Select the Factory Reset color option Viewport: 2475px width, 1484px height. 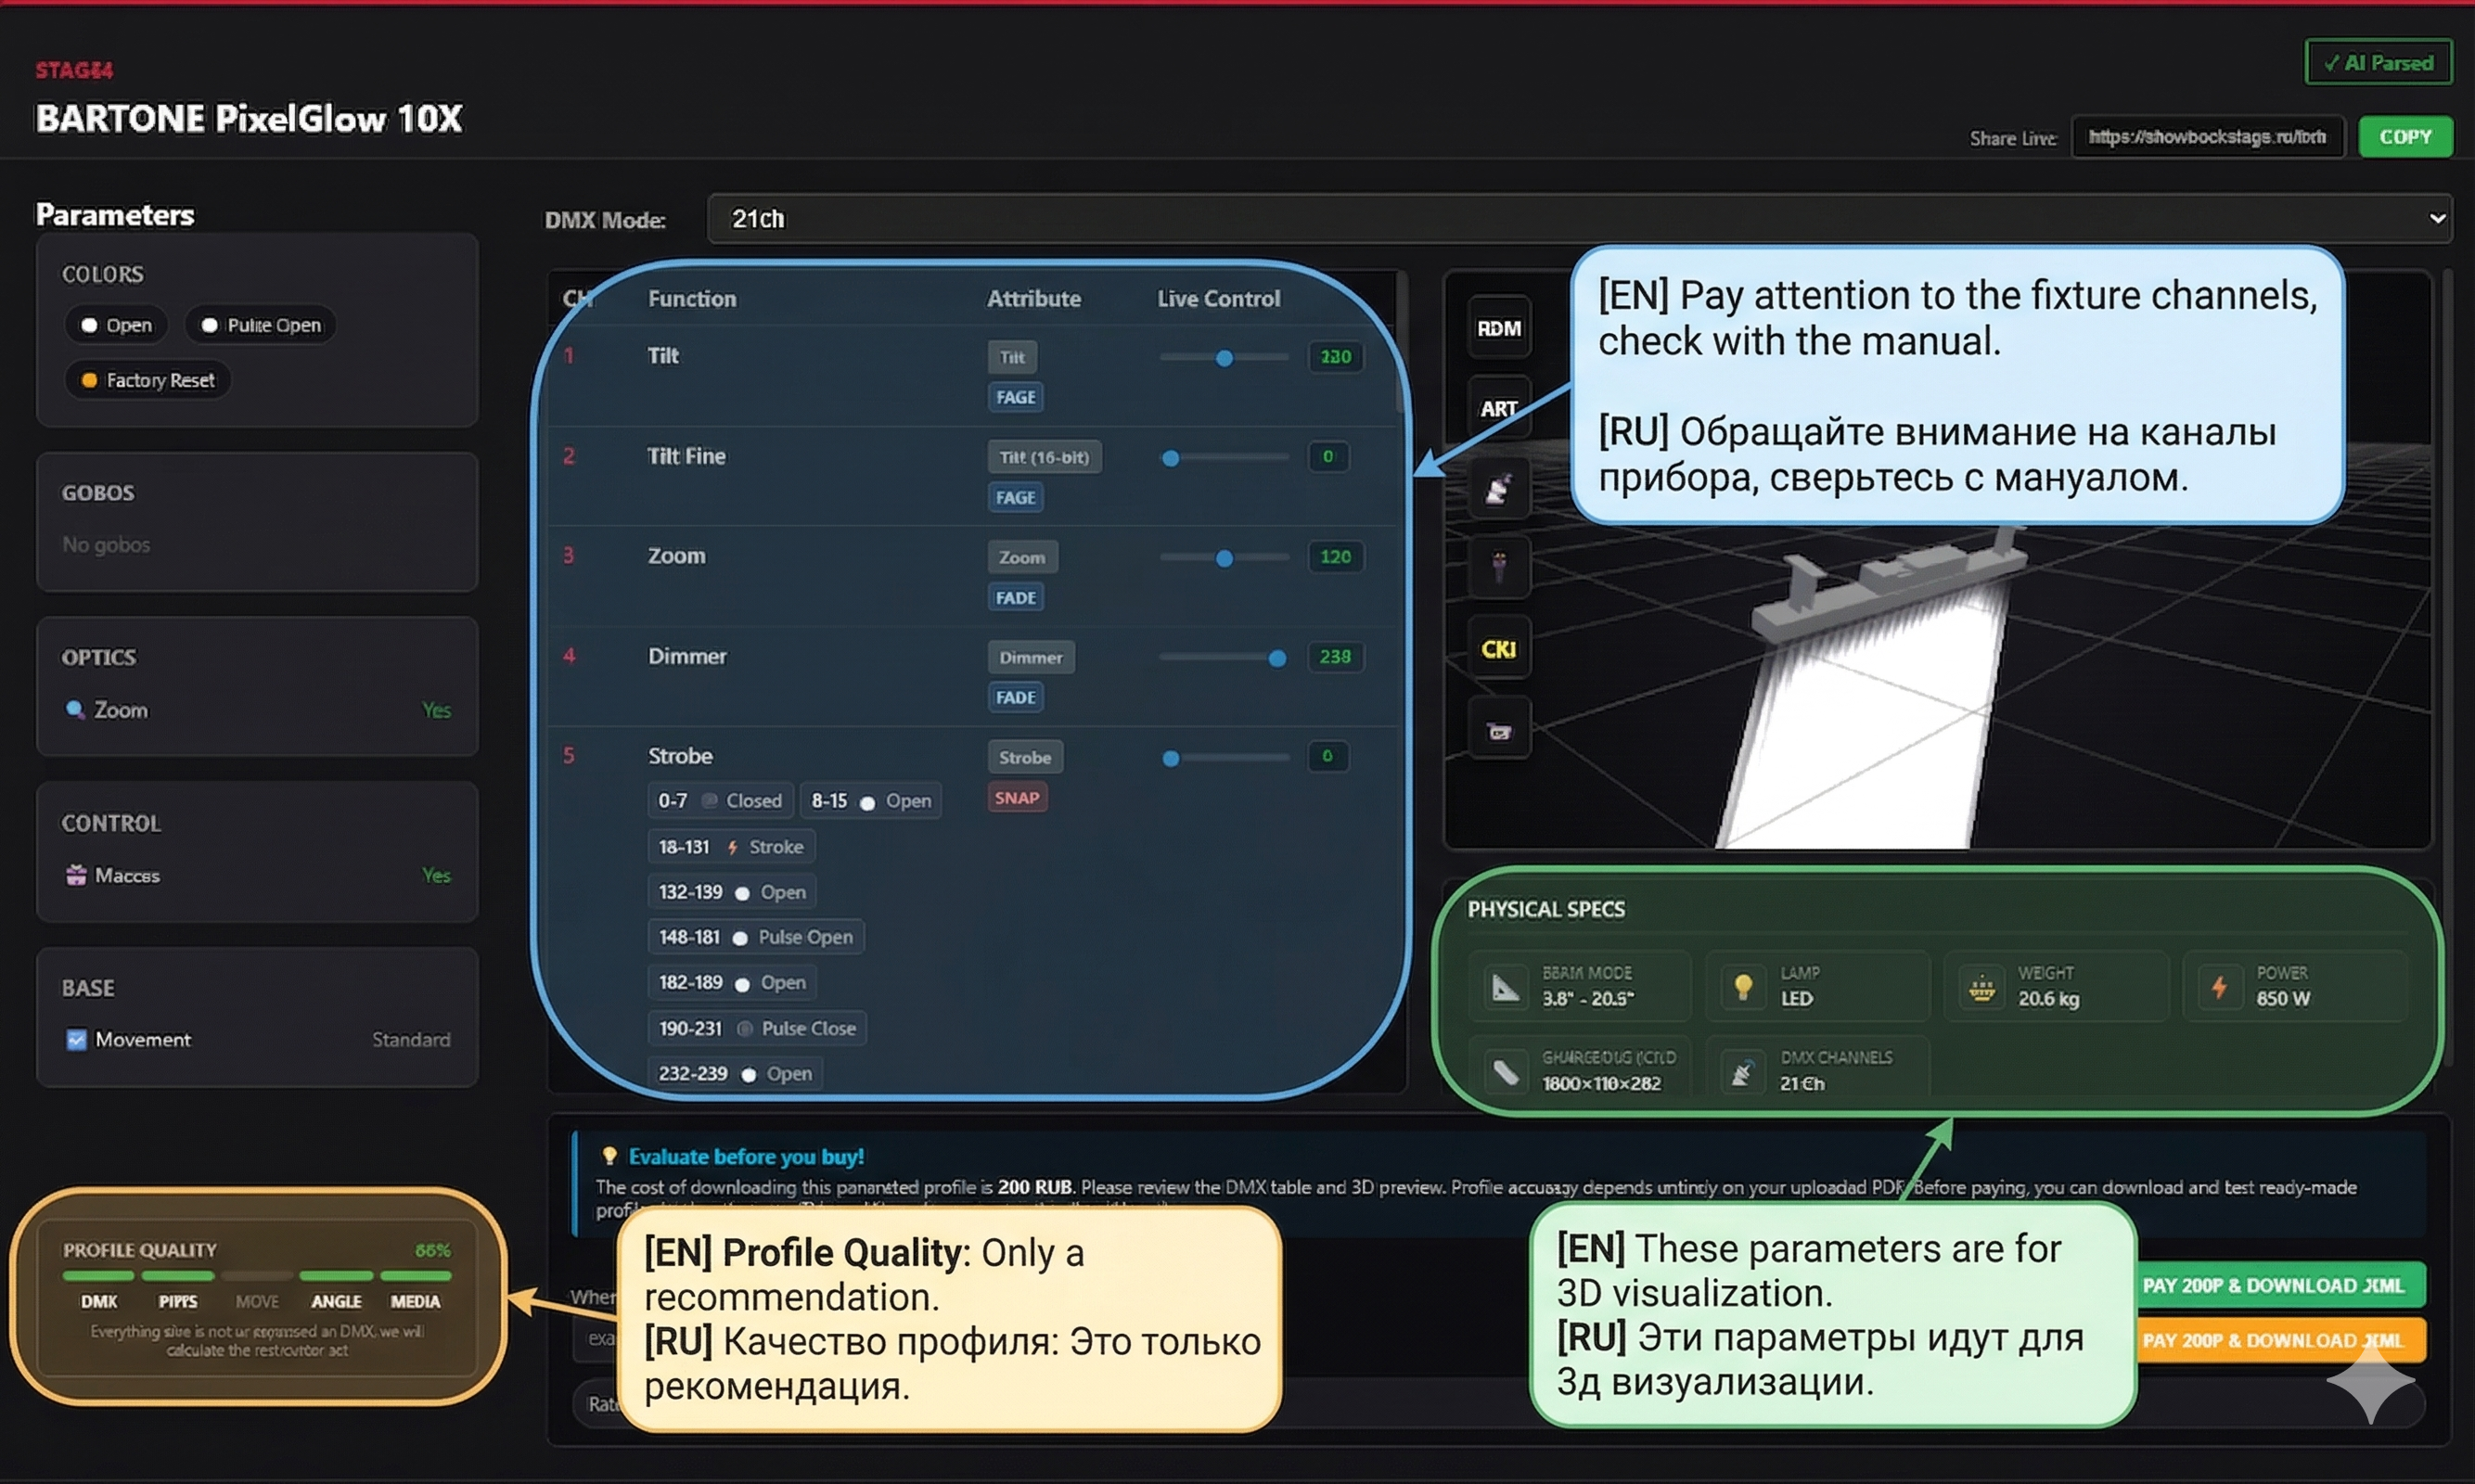click(x=148, y=380)
